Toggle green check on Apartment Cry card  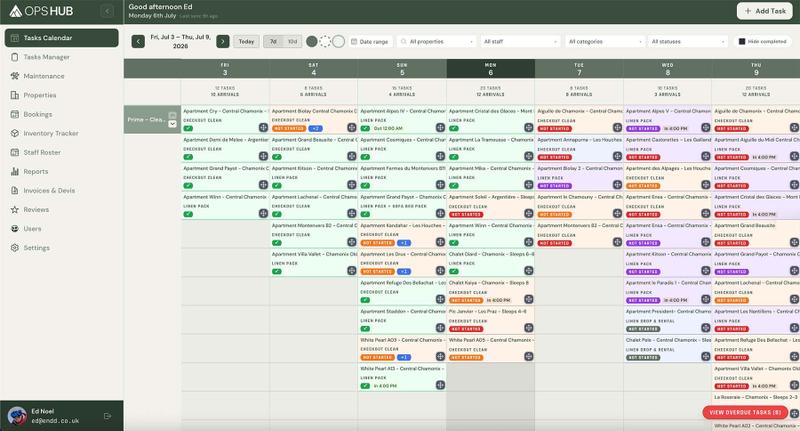(188, 129)
